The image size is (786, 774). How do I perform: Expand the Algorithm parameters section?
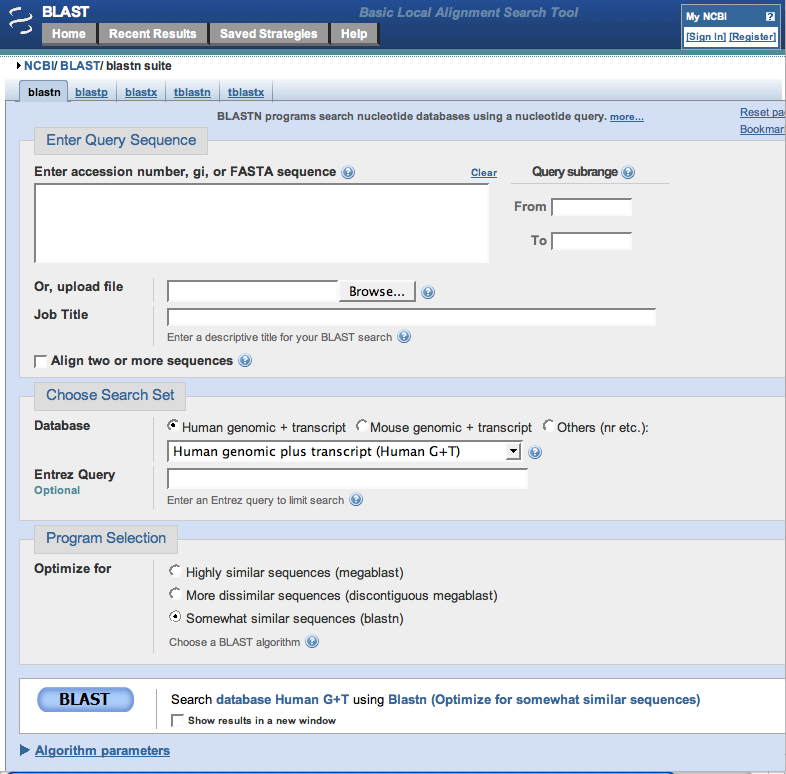pyautogui.click(x=102, y=750)
